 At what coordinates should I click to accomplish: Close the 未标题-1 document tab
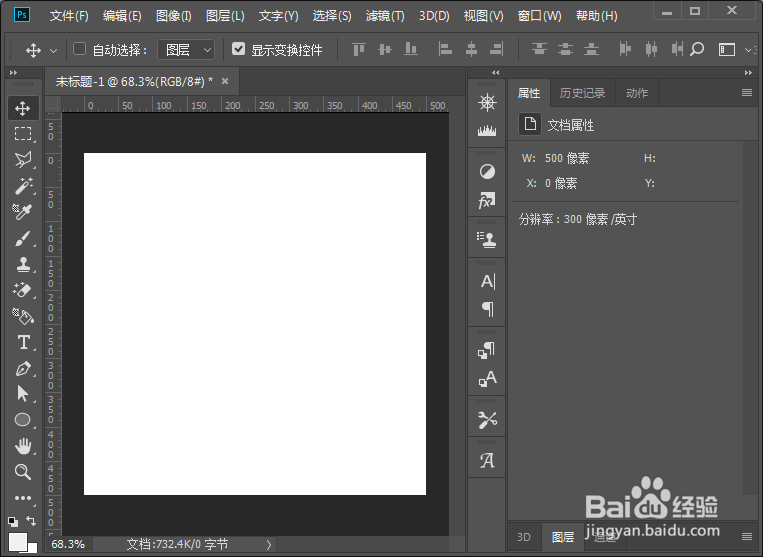pos(225,81)
